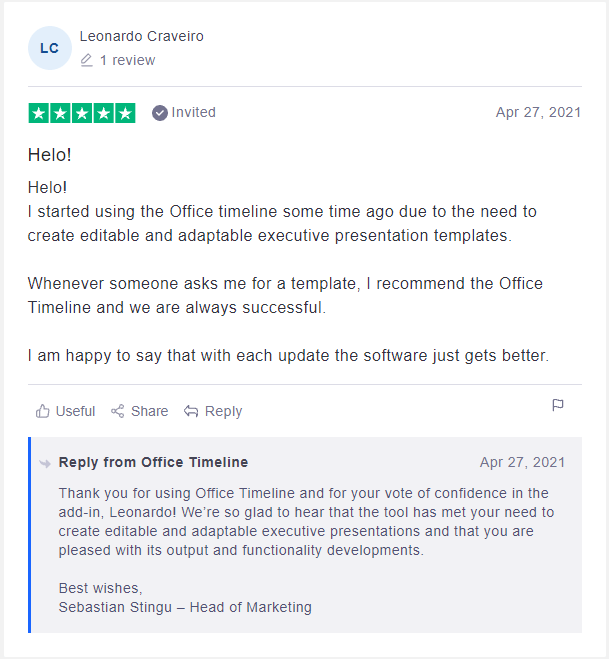This screenshot has height=659, width=609.
Task: Click the Helo! review title
Action: (49, 155)
